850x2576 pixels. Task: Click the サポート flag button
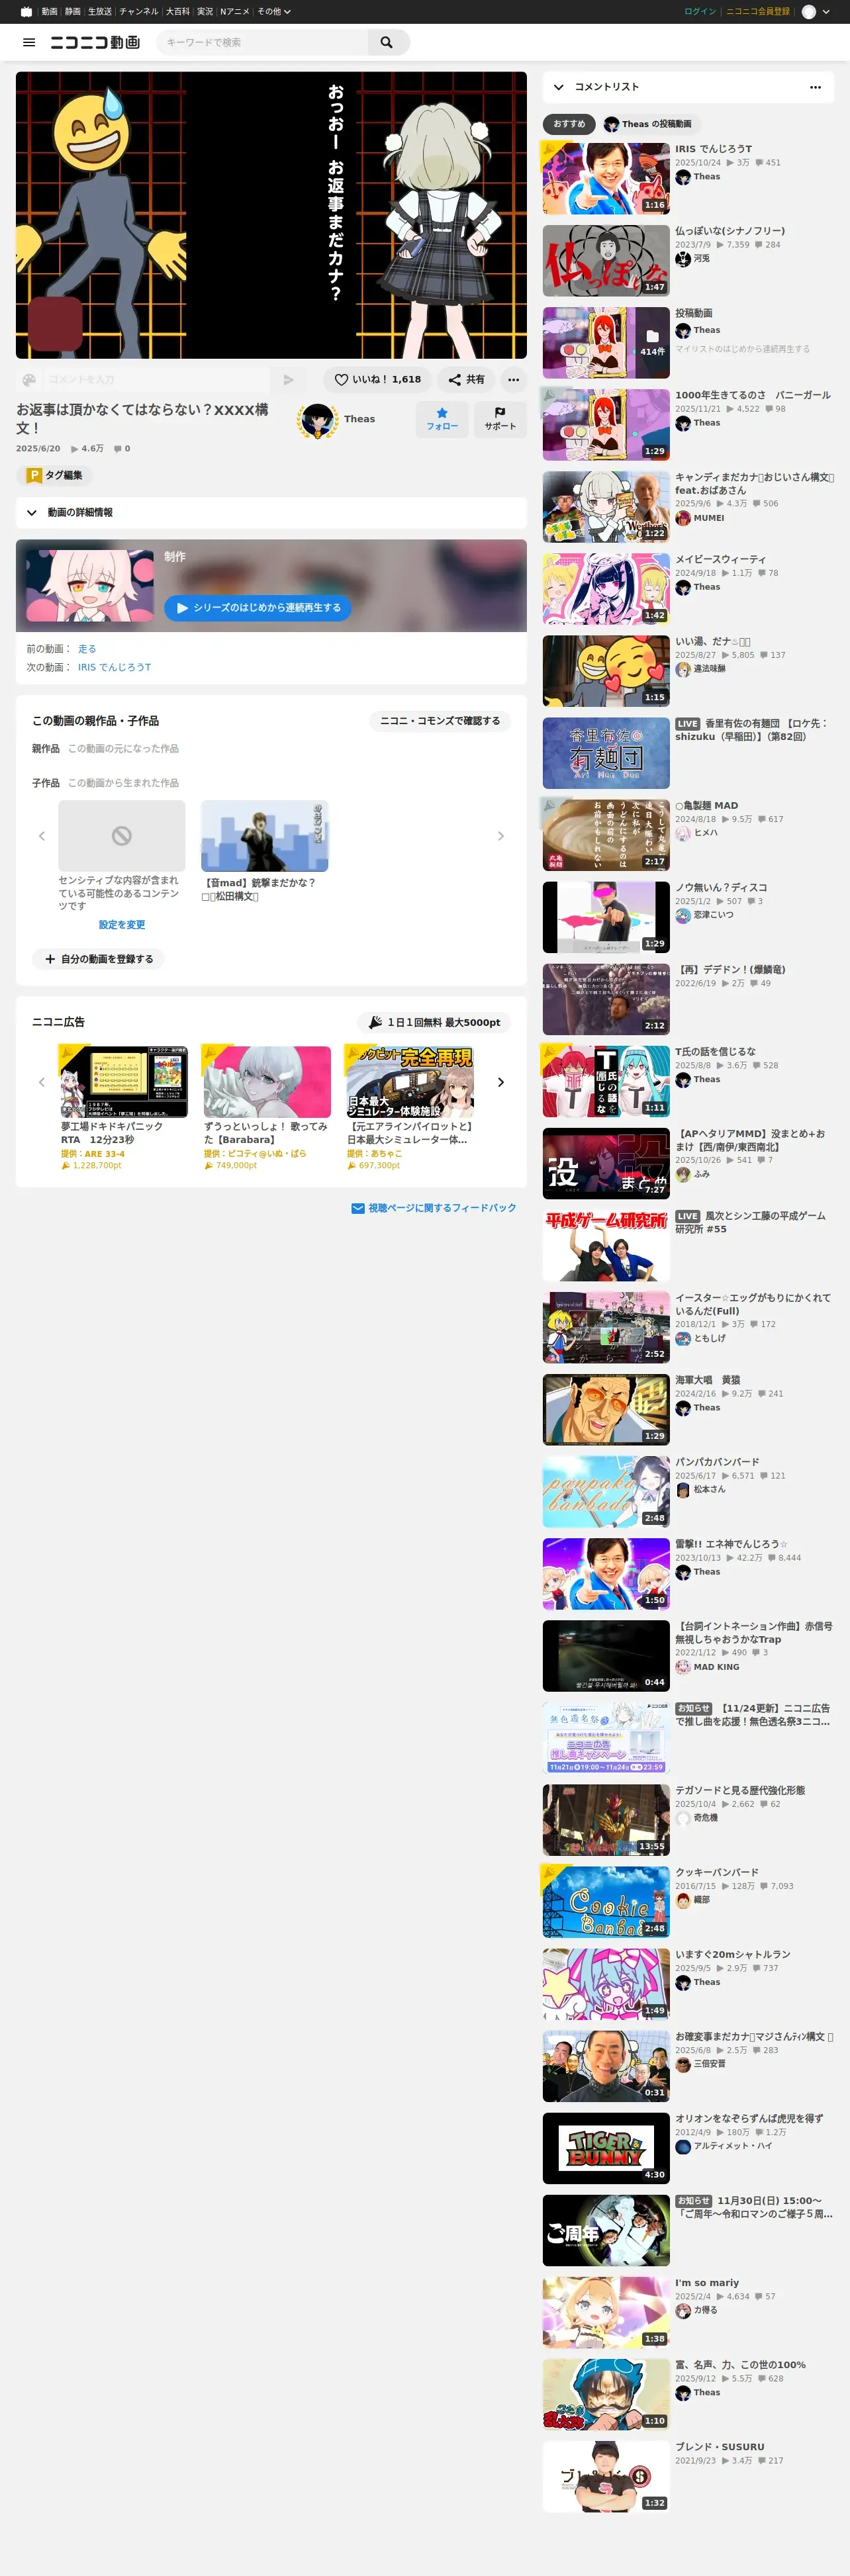pos(500,419)
